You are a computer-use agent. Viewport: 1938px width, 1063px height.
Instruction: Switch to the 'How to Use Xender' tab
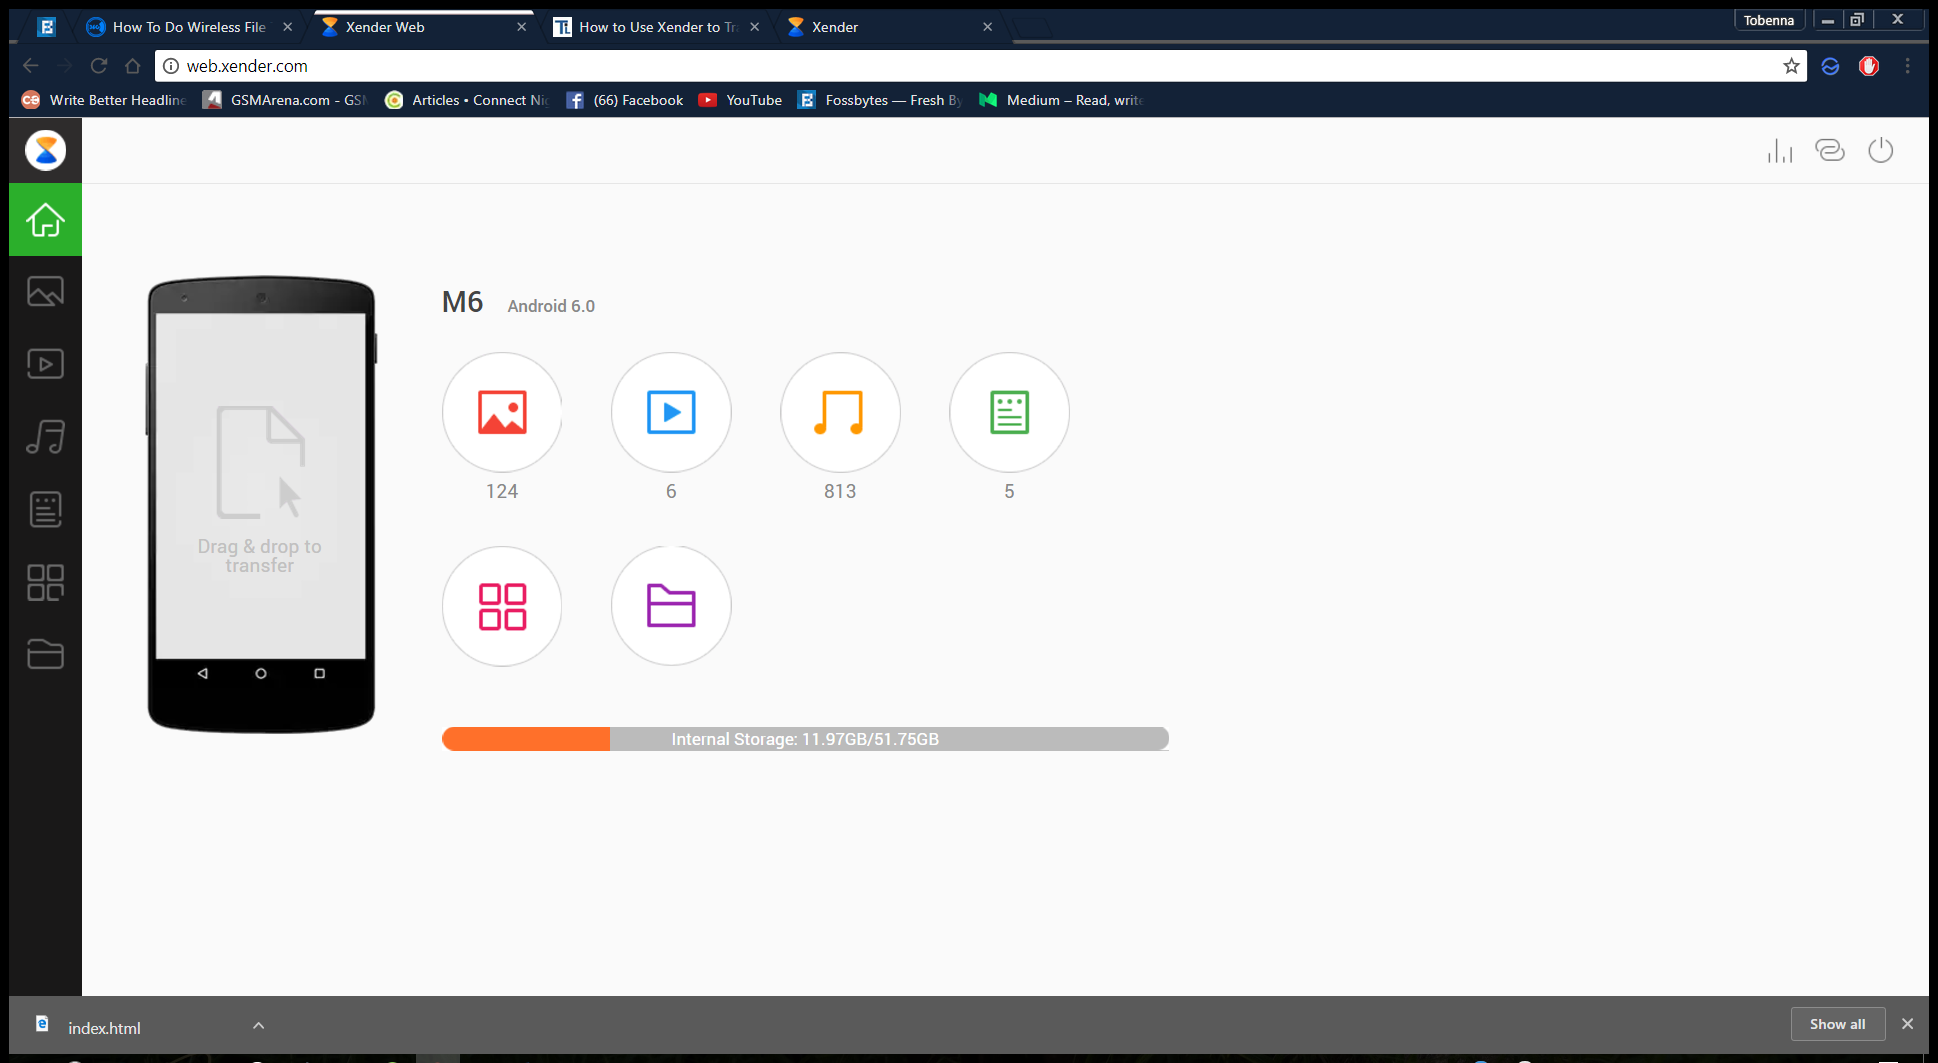point(650,27)
